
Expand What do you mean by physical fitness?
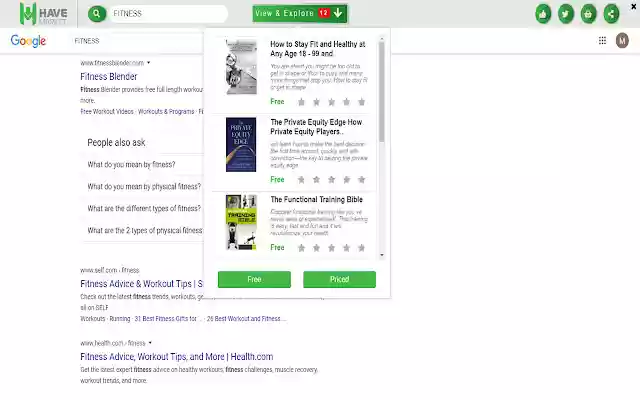[145, 187]
